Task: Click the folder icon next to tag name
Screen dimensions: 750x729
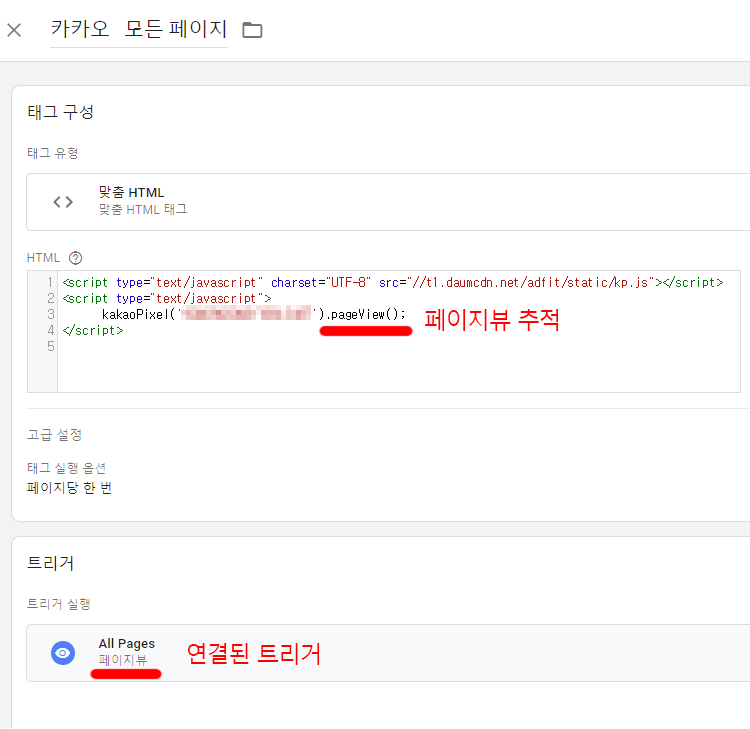Action: click(252, 30)
